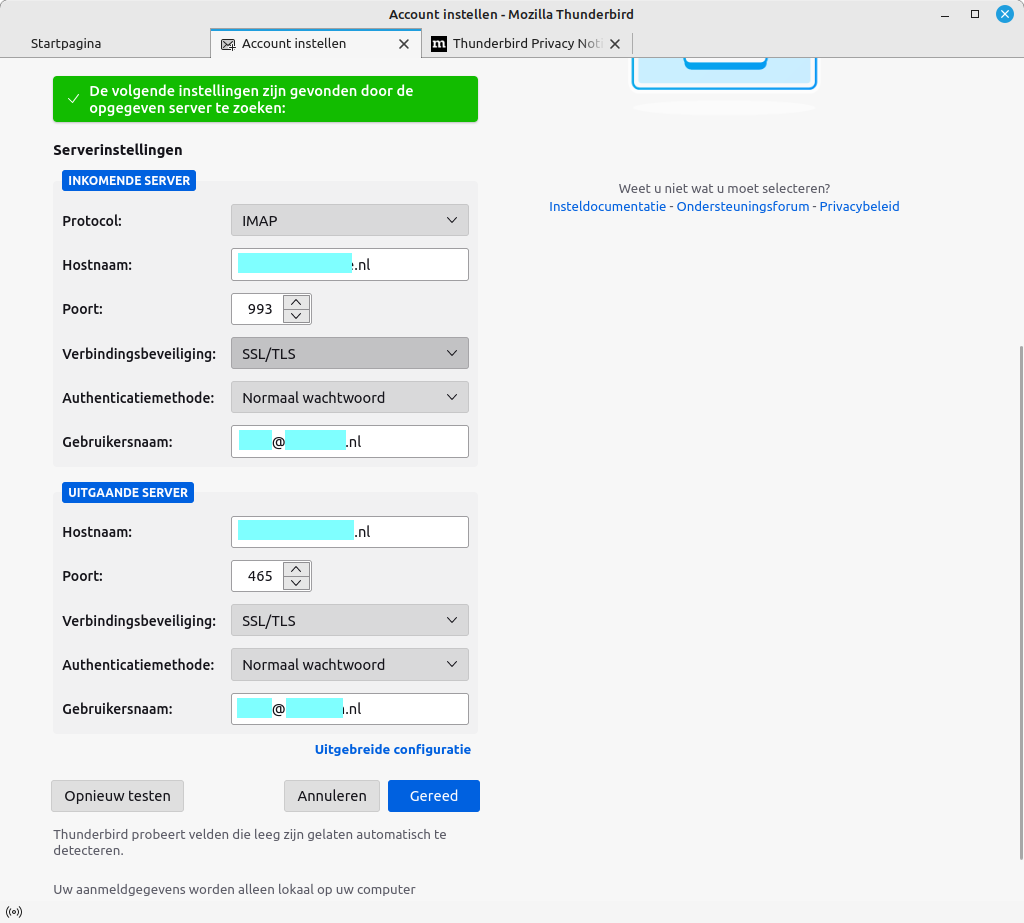Open the Insteldocumentatie link
This screenshot has width=1024, height=923.
click(x=607, y=206)
